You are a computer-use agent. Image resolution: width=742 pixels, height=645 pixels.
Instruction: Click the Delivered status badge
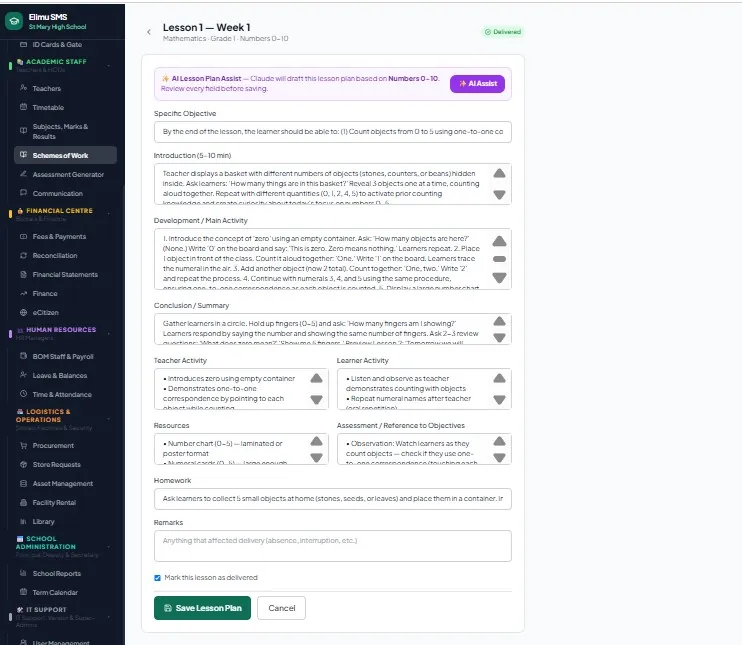pyautogui.click(x=503, y=32)
